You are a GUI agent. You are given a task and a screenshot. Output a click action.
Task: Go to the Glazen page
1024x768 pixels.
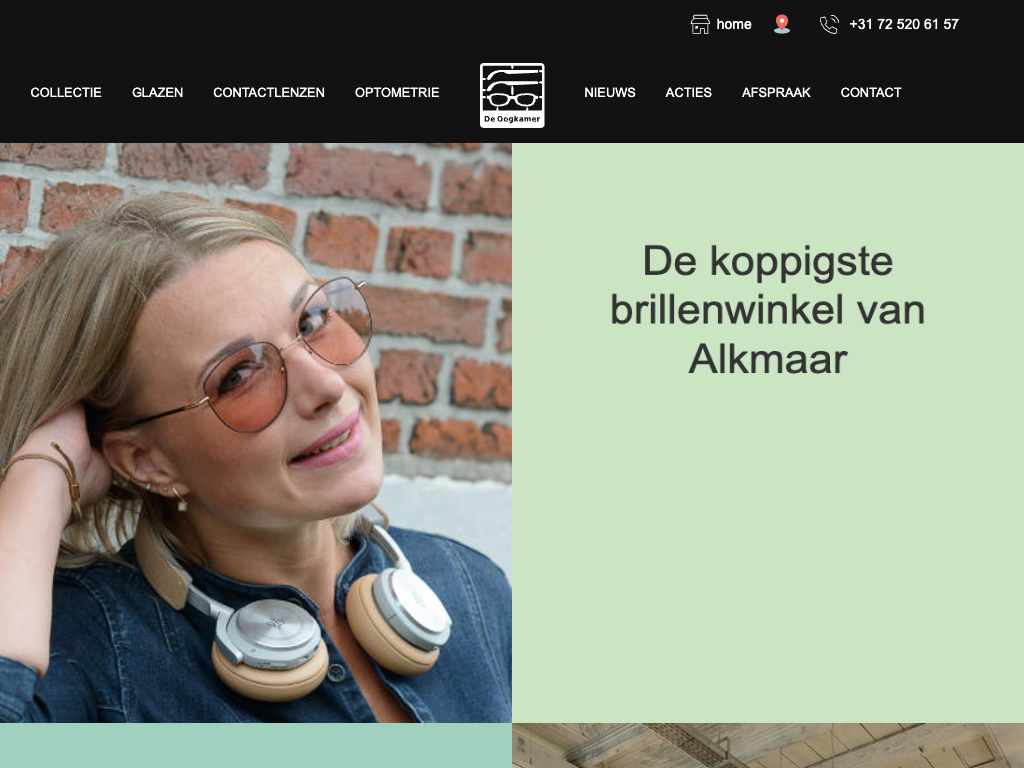pos(157,93)
